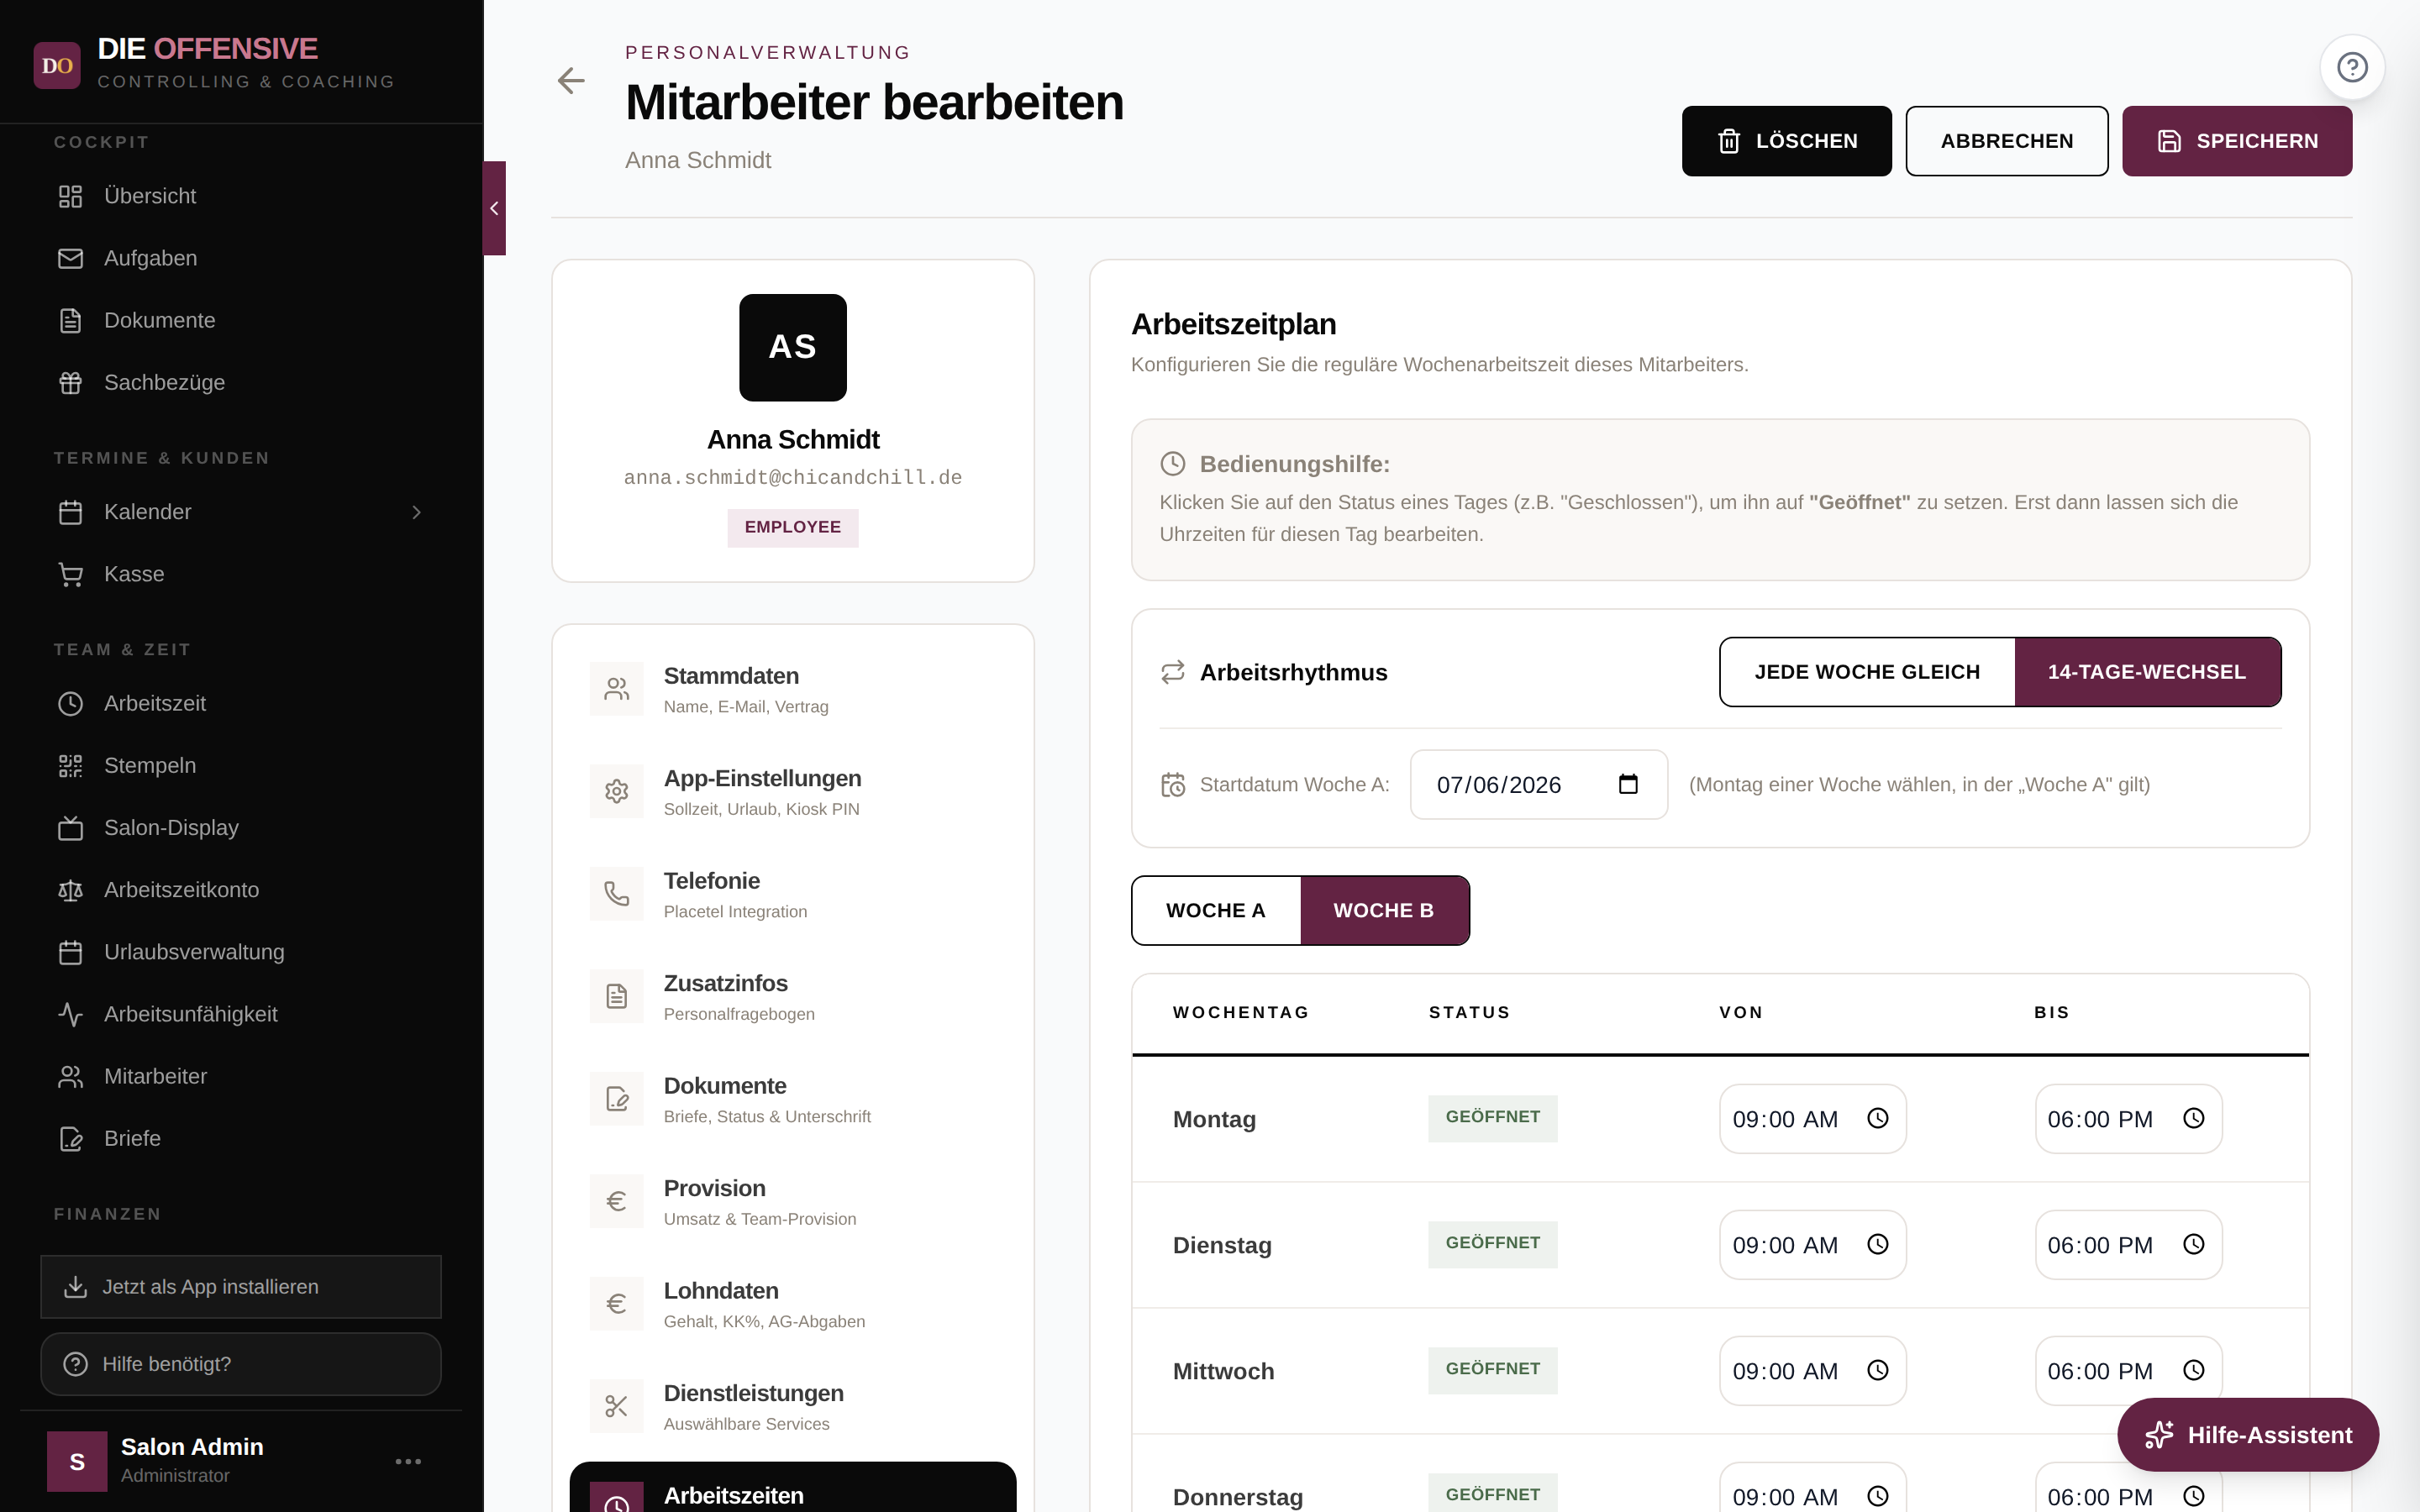
Task: Click the Lohndaten euro icon
Action: [x=616, y=1304]
